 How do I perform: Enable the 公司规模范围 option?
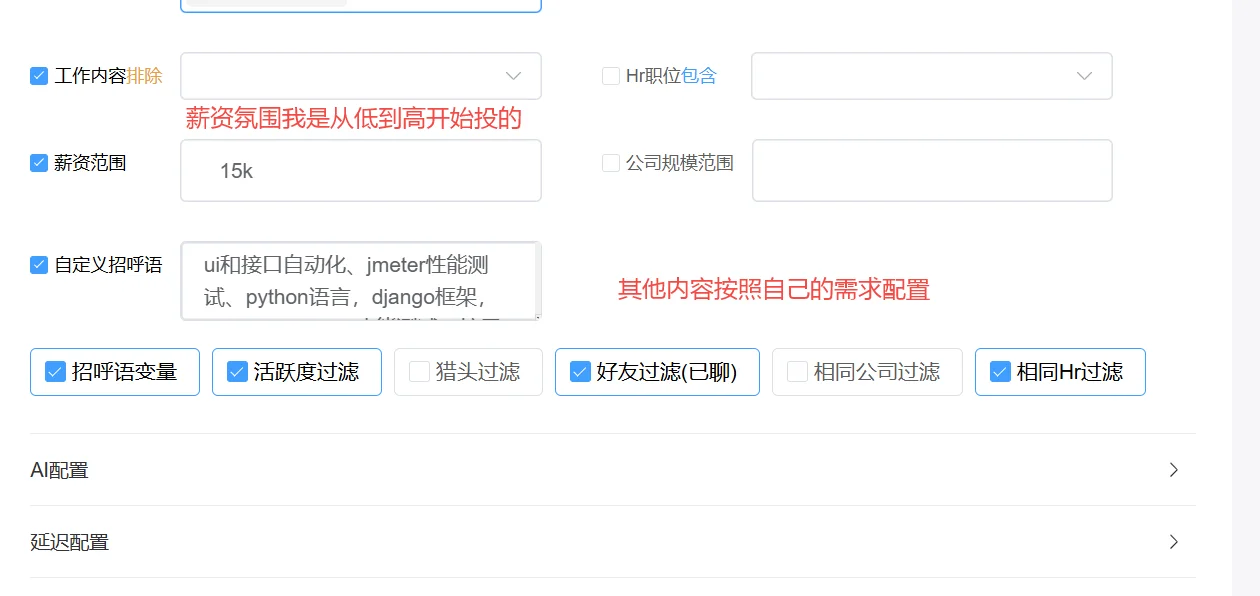610,163
